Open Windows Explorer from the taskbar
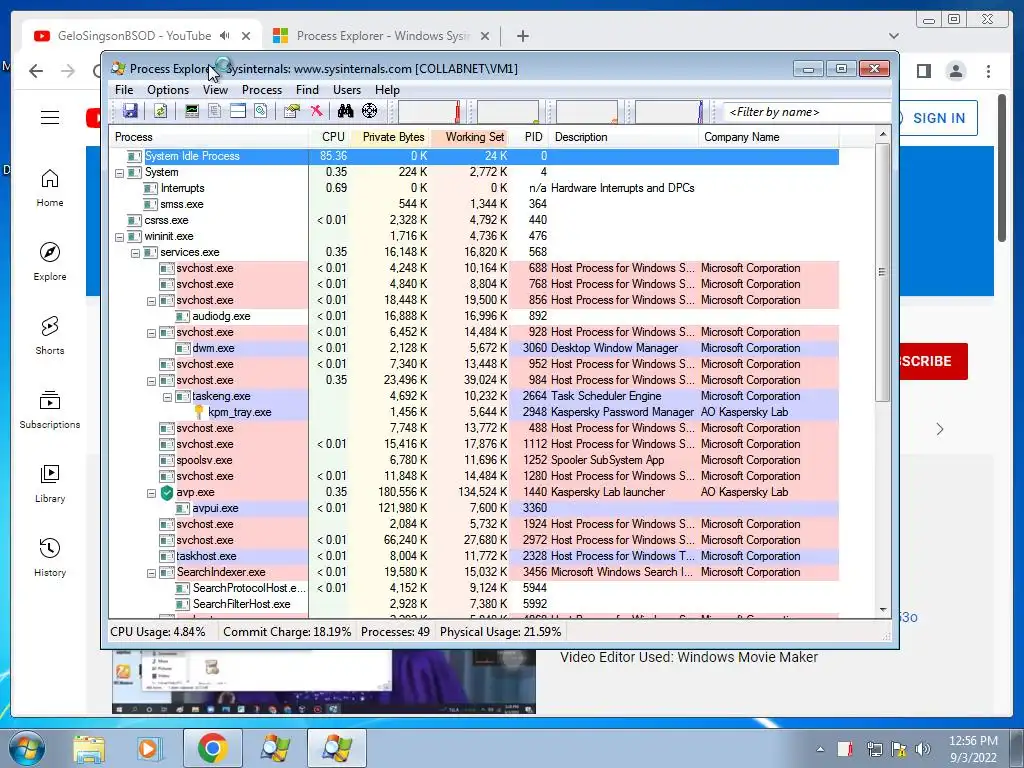This screenshot has width=1024, height=768. tap(89, 748)
